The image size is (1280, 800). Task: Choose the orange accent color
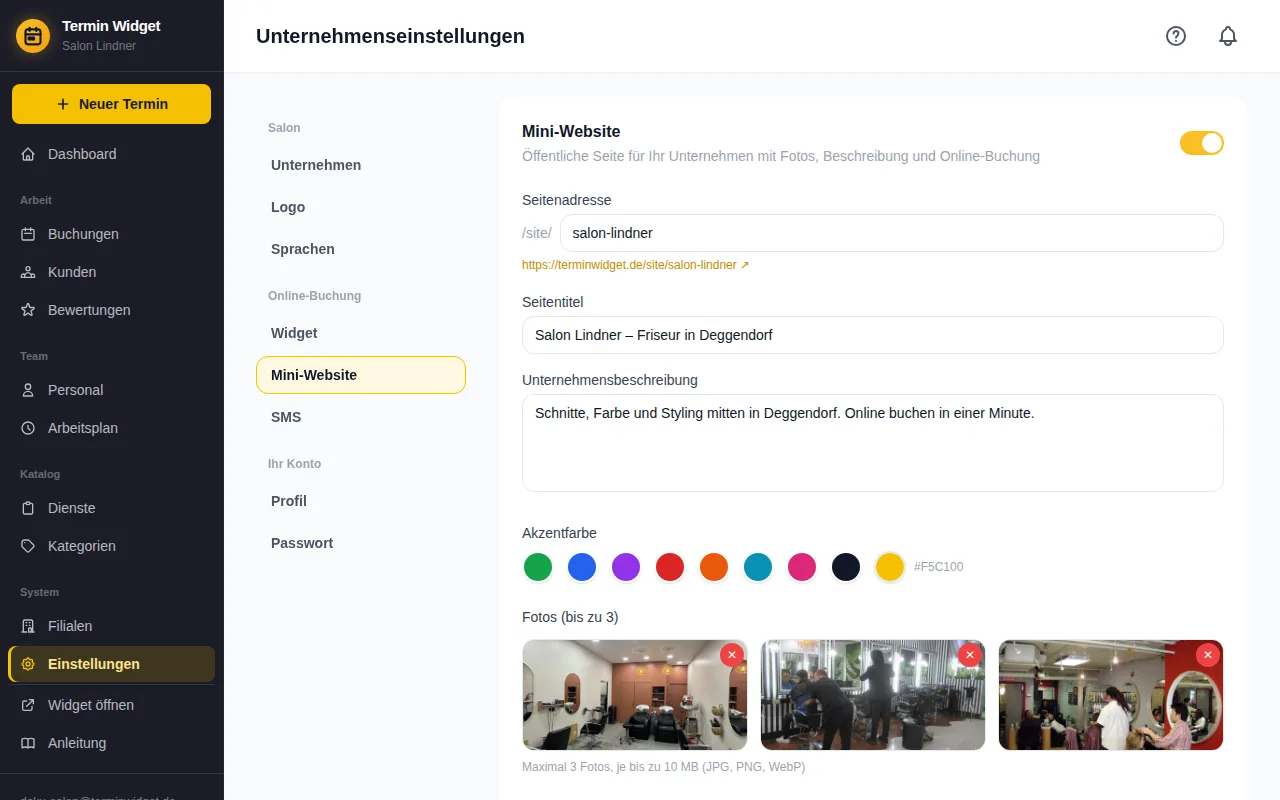(714, 567)
